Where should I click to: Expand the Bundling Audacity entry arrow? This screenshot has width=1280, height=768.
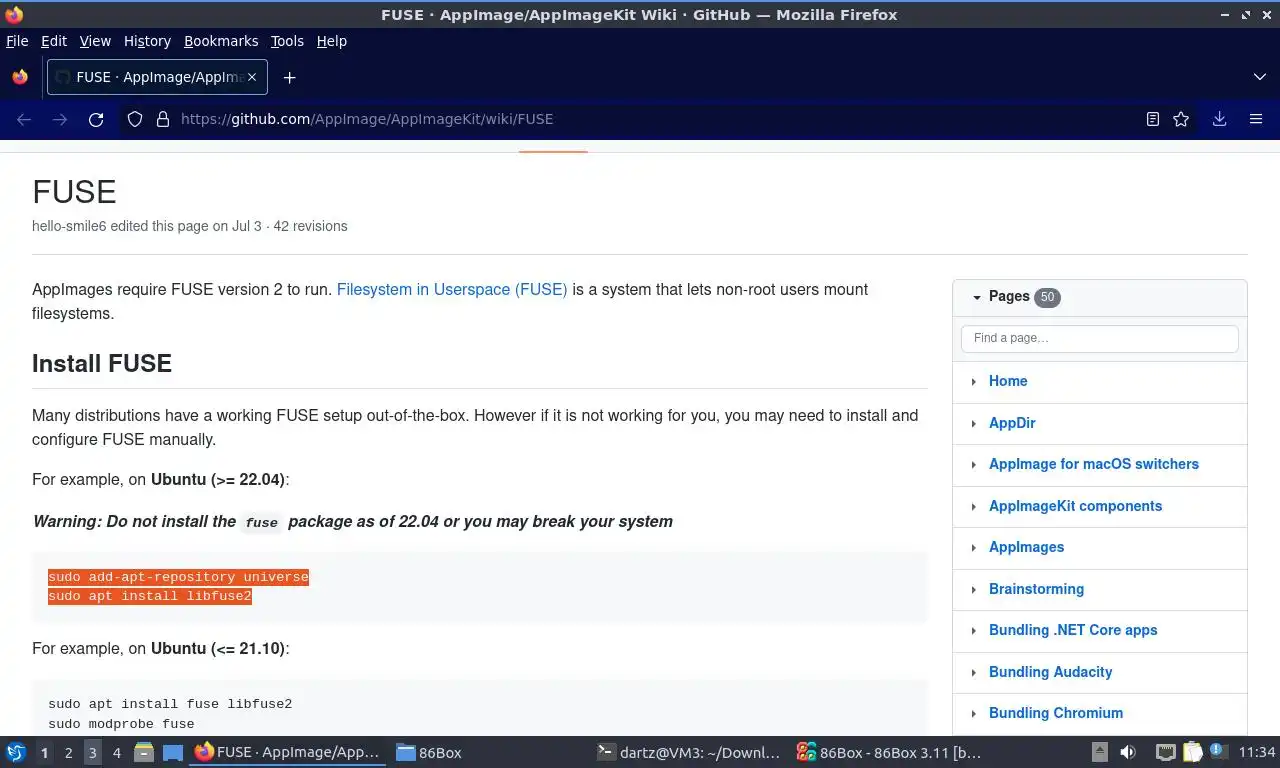tap(974, 673)
